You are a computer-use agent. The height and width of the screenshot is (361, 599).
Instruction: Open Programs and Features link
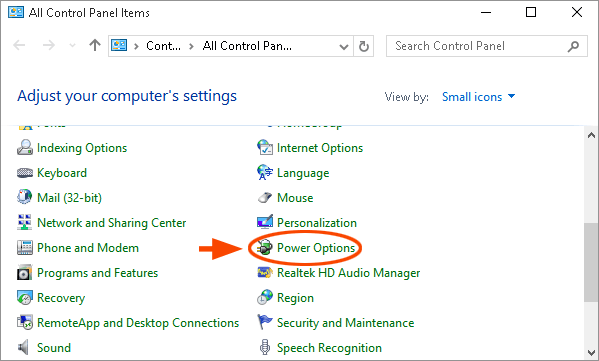pos(97,273)
